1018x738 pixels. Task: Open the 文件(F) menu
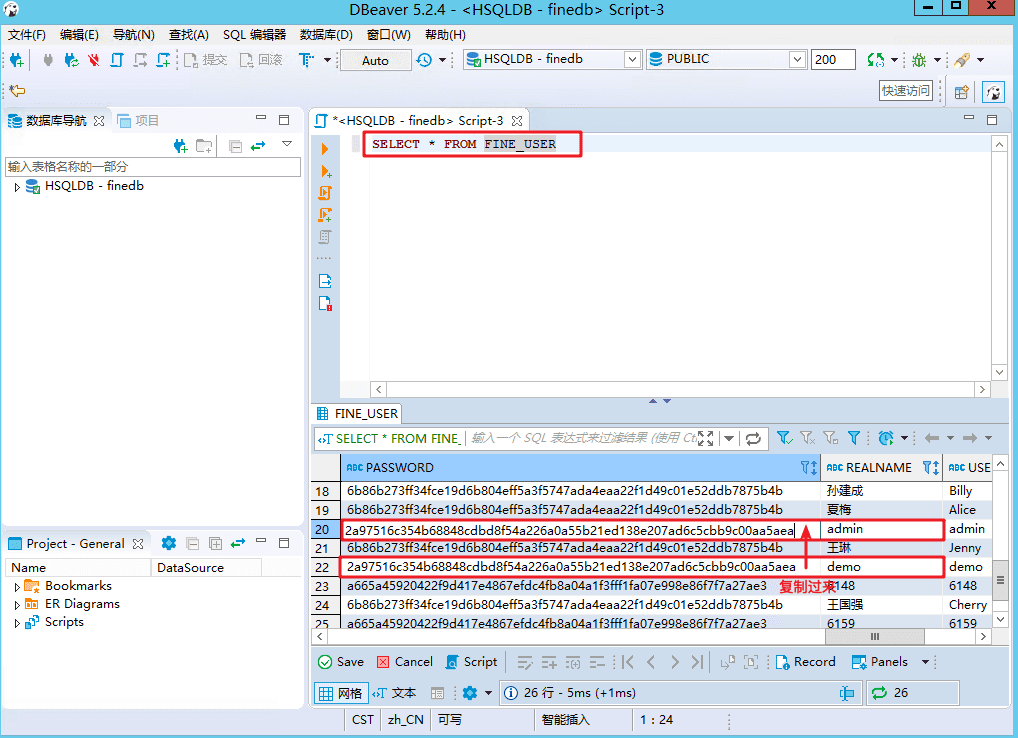coord(27,35)
